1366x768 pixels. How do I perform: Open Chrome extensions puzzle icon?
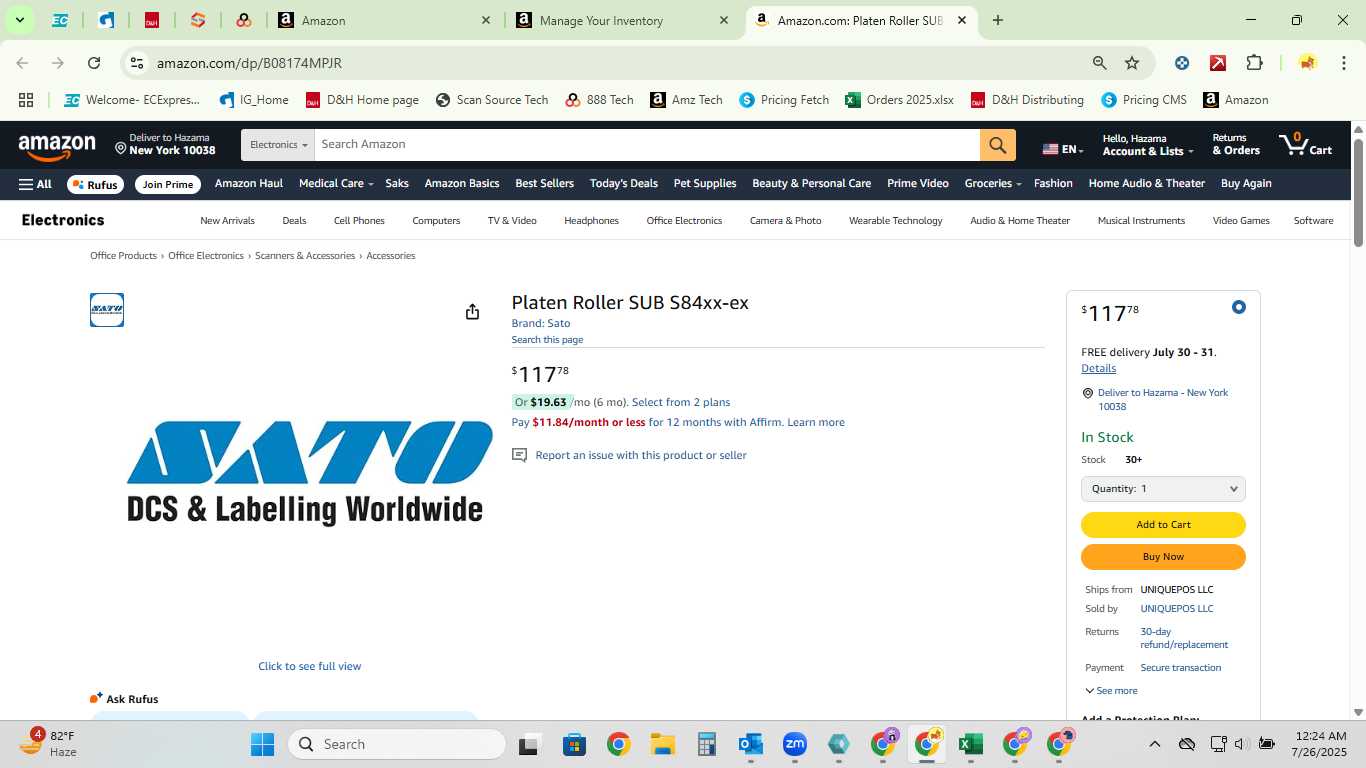tap(1254, 63)
